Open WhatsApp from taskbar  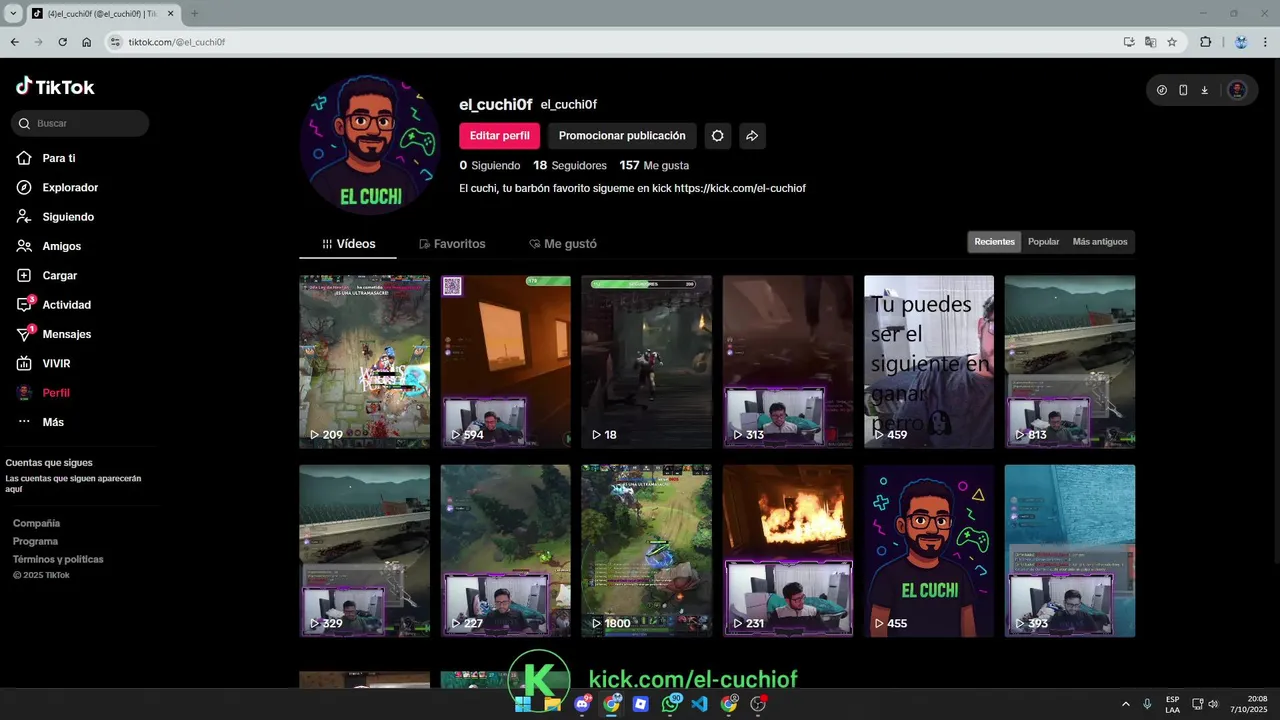point(671,704)
